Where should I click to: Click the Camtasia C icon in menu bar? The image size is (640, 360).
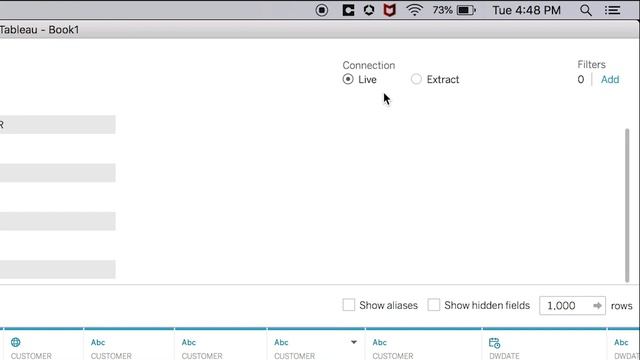[x=348, y=10]
